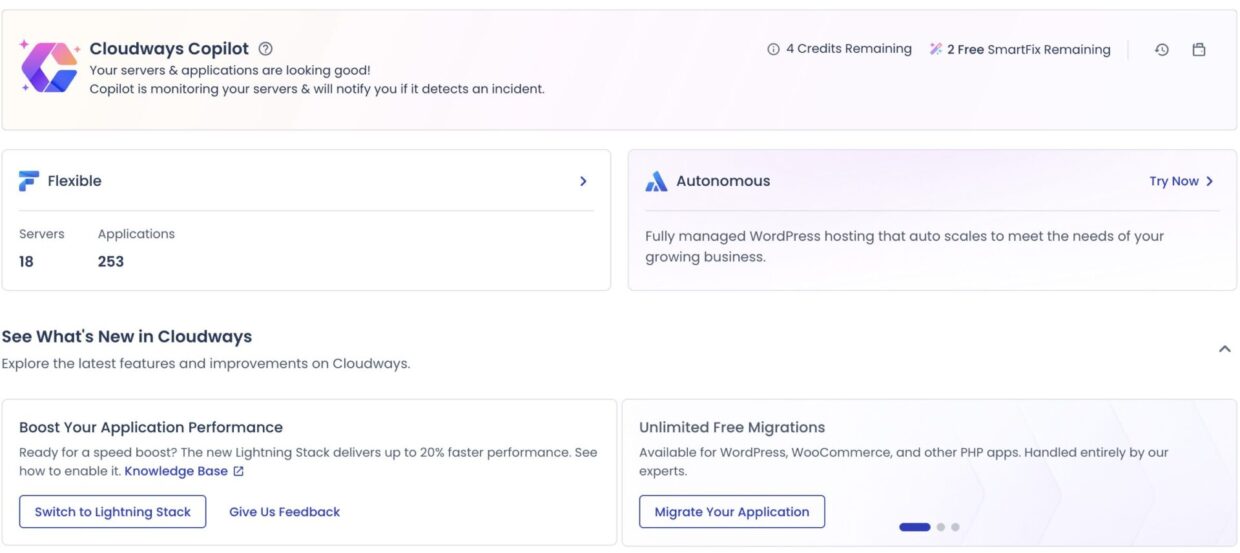Image resolution: width=1240 pixels, height=553 pixels.
Task: Open the Copilot help question mark icon
Action: click(265, 48)
